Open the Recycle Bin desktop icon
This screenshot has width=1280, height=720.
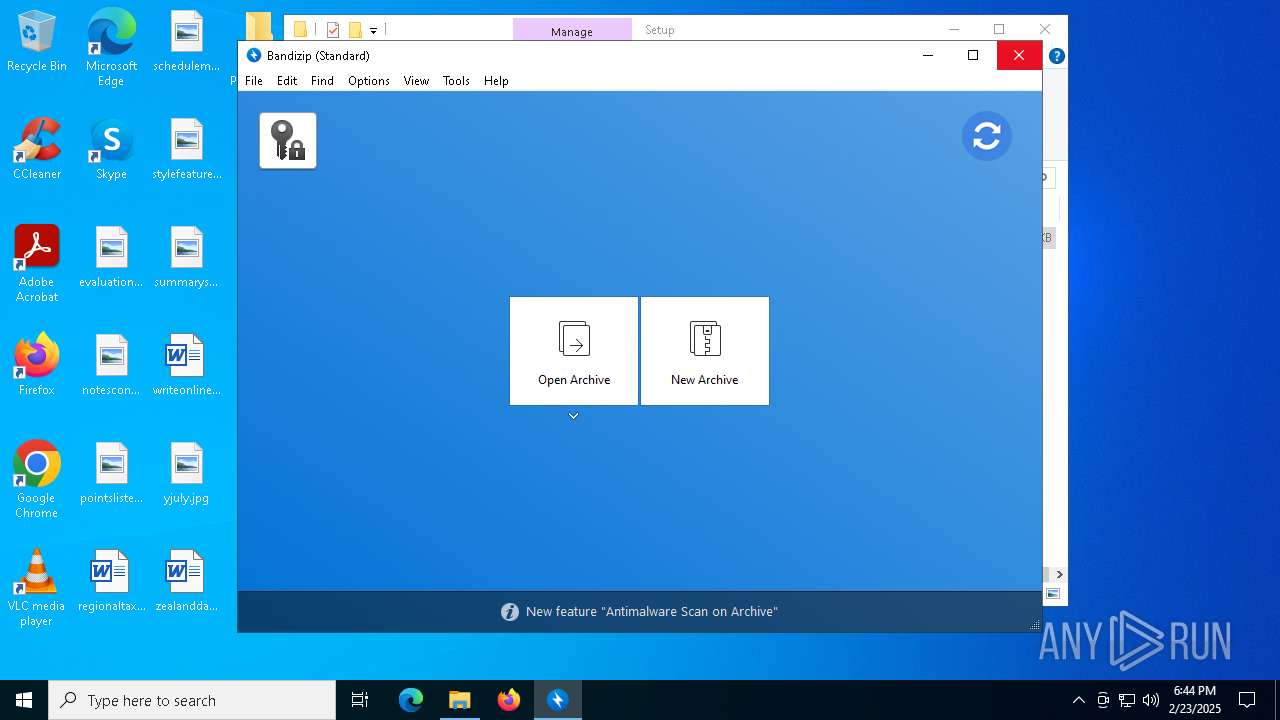37,42
